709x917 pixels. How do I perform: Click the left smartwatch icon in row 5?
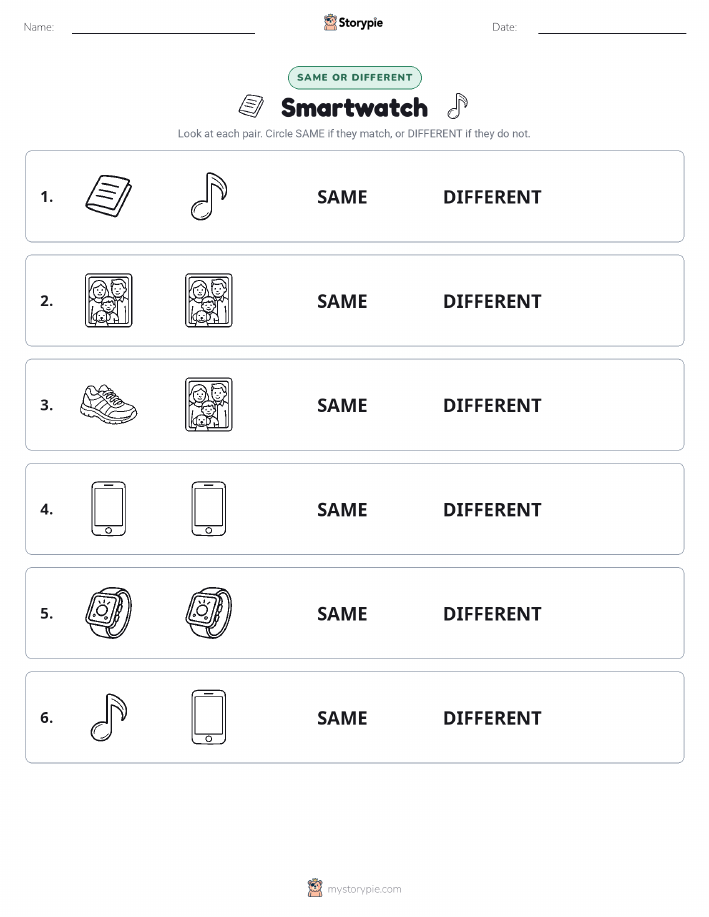108,613
